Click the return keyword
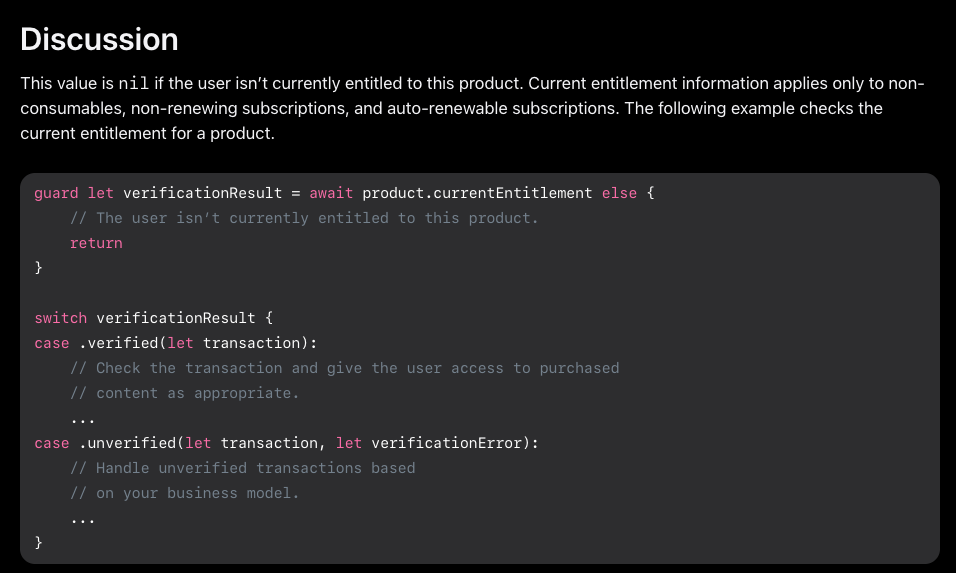The image size is (956, 573). 96,243
